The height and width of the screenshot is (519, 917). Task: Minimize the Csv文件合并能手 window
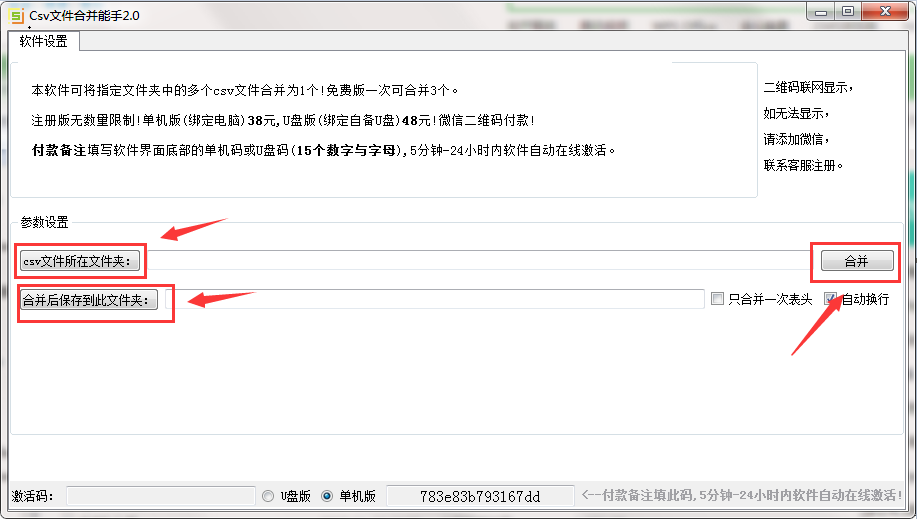(821, 12)
